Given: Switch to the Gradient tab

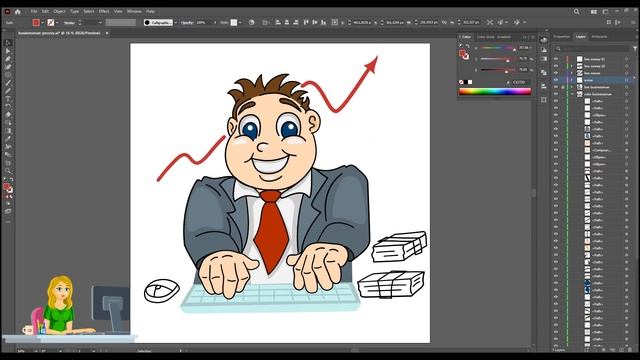Looking at the screenshot, I should click(x=504, y=37).
